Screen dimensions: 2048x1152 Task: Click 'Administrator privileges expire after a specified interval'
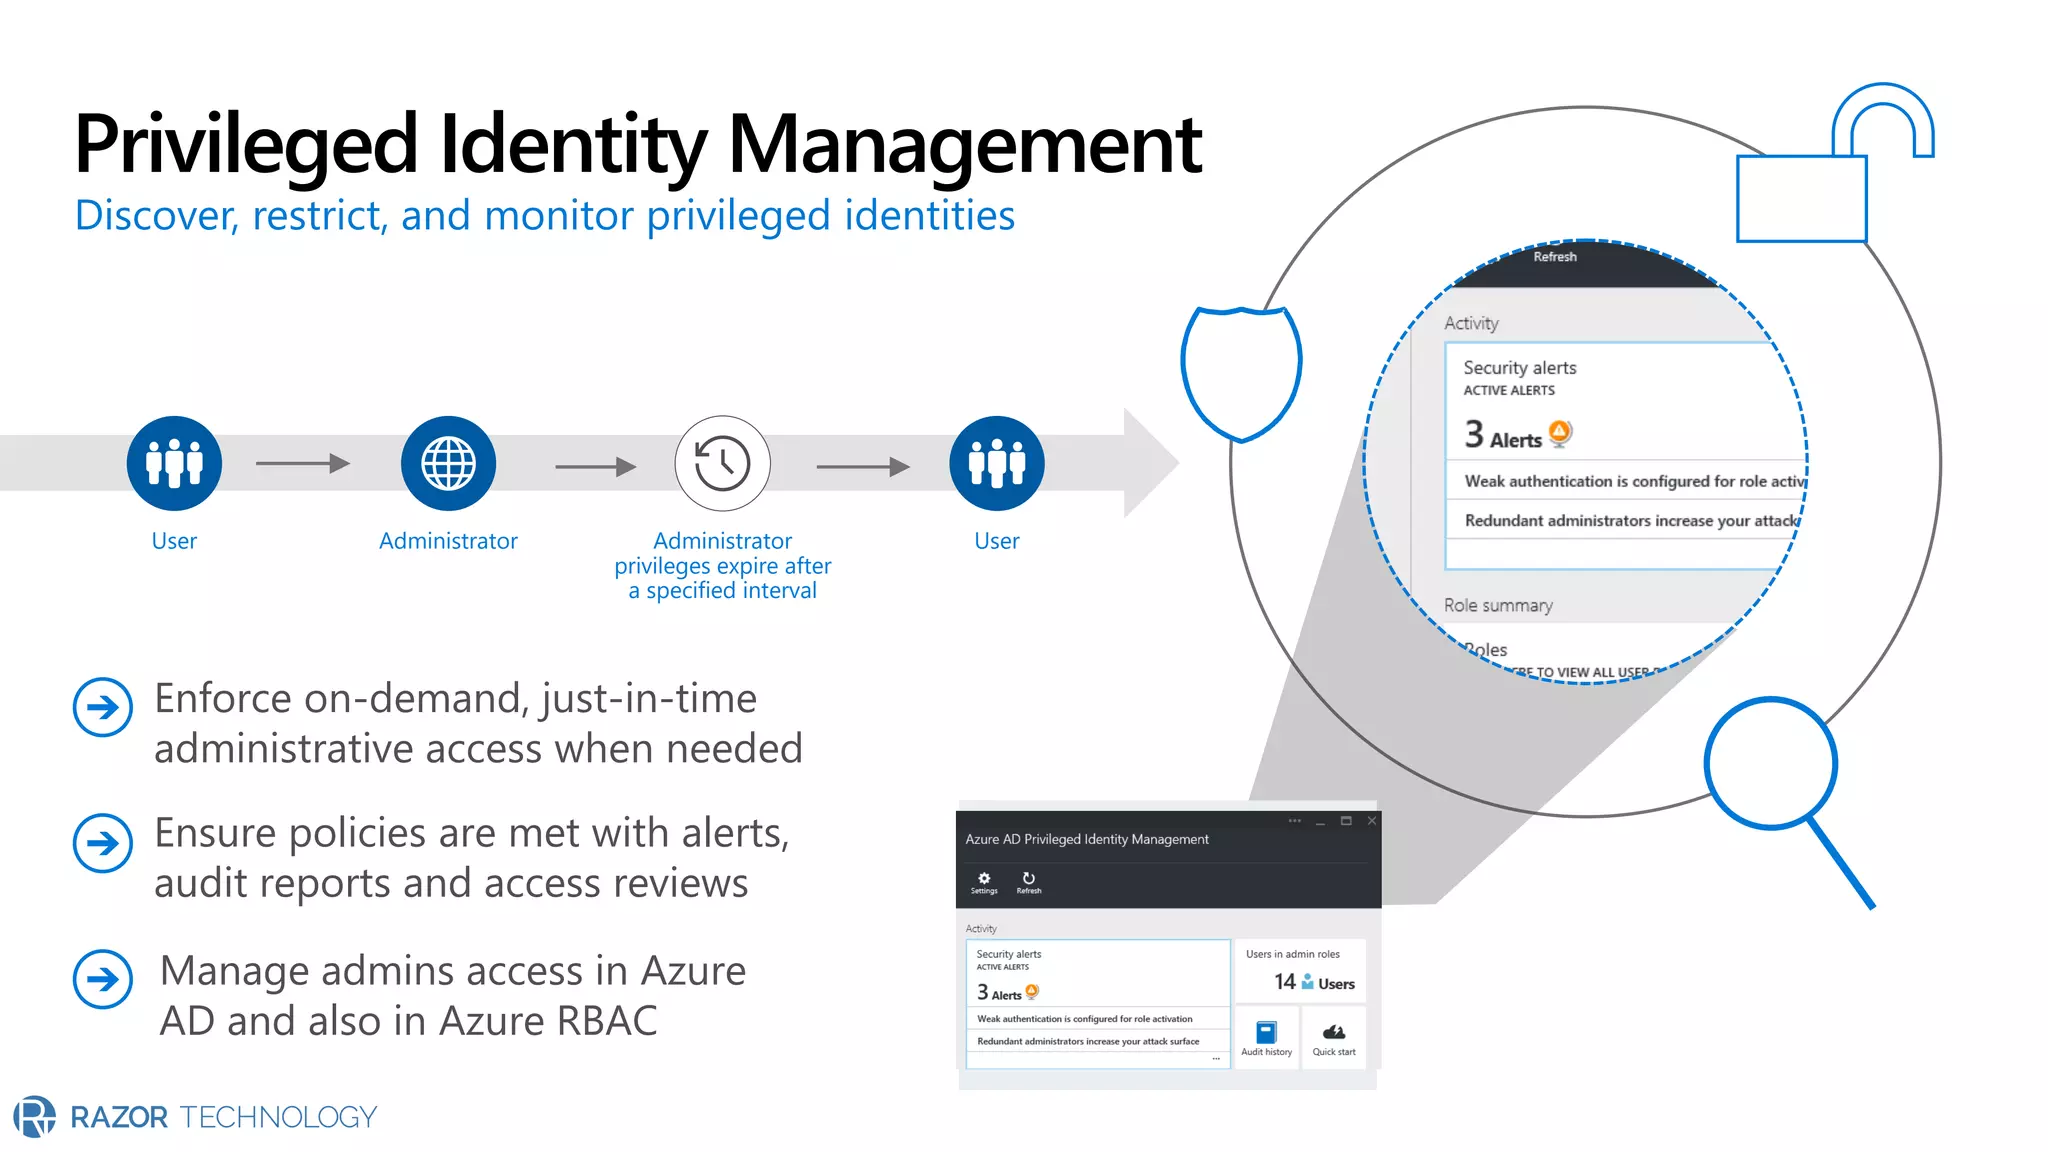pos(722,566)
